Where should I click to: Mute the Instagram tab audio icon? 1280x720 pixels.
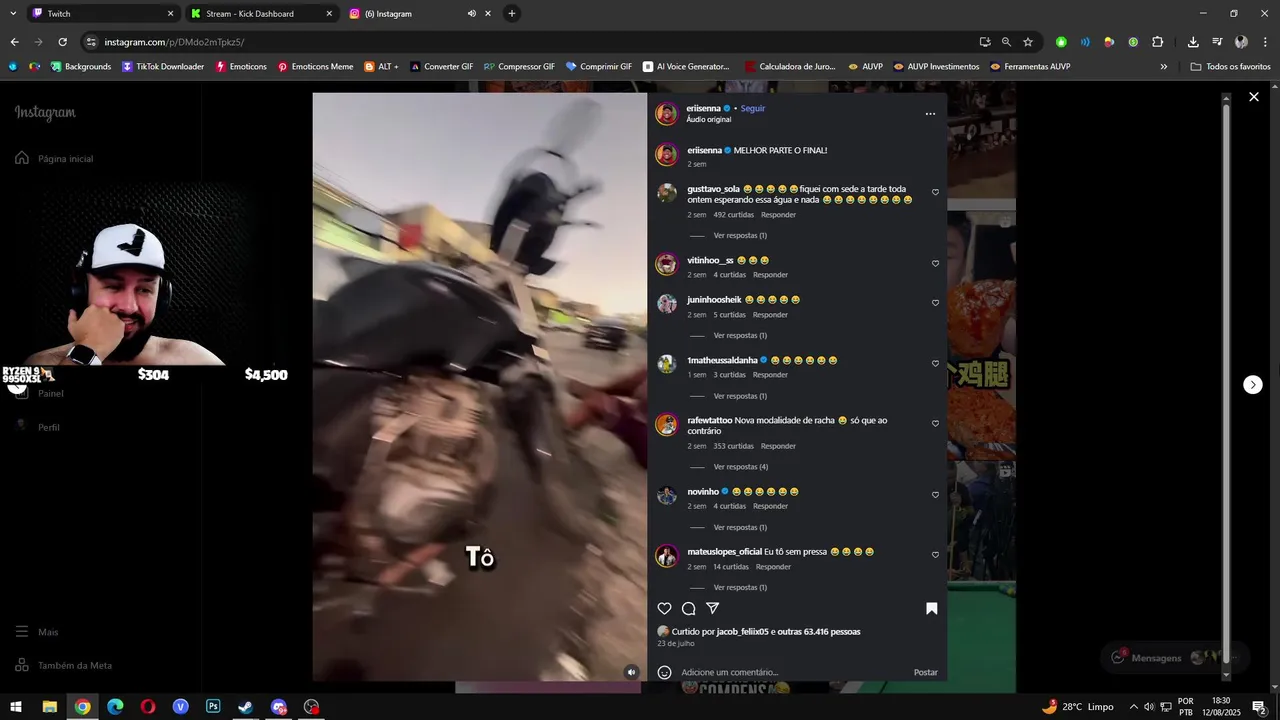pyautogui.click(x=471, y=14)
